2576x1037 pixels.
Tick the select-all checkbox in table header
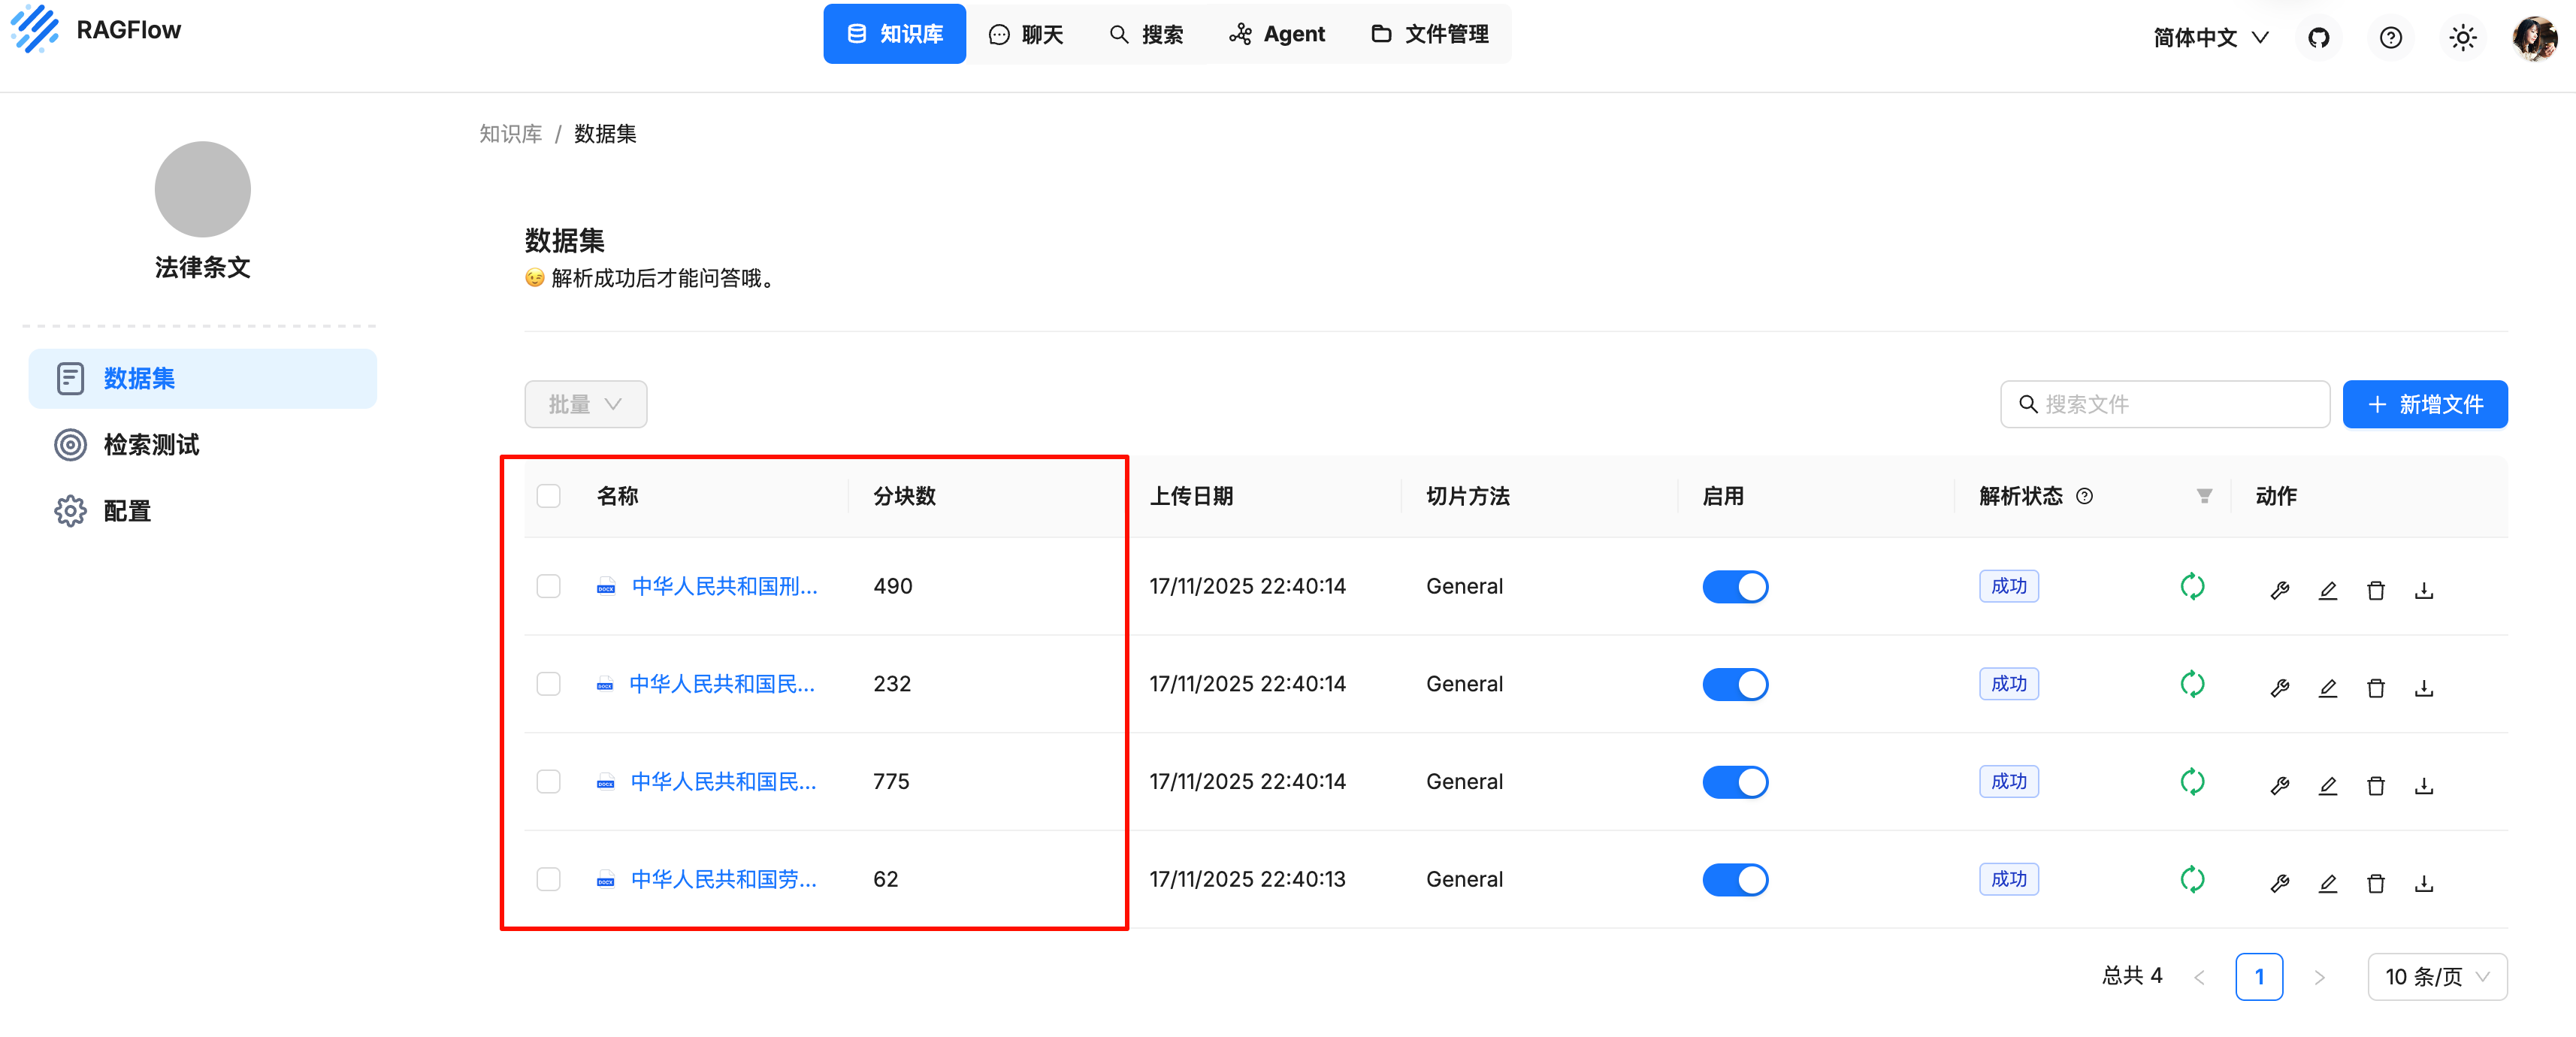pos(548,496)
